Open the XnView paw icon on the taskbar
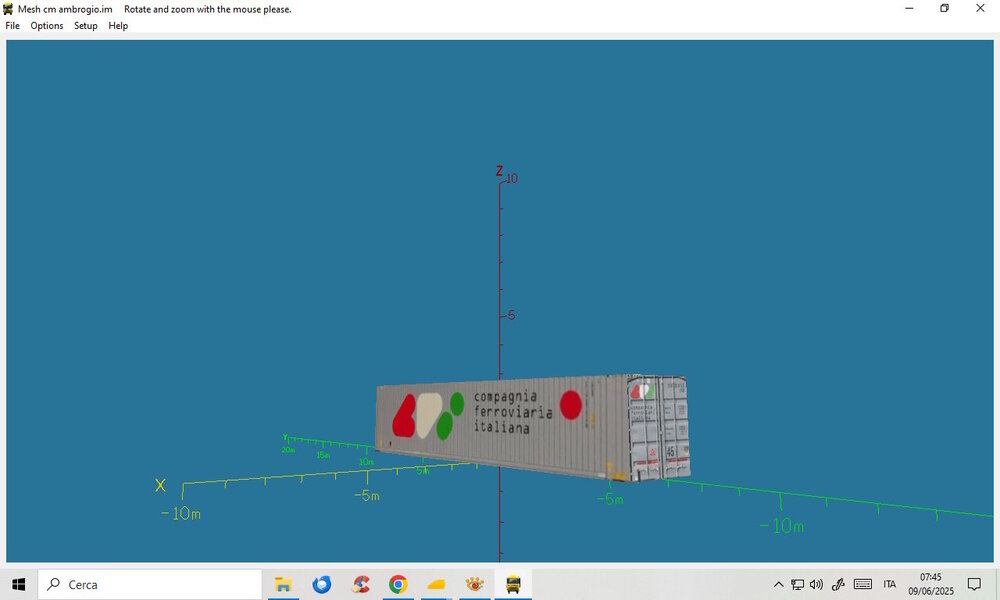Viewport: 1000px width, 600px height. point(475,584)
